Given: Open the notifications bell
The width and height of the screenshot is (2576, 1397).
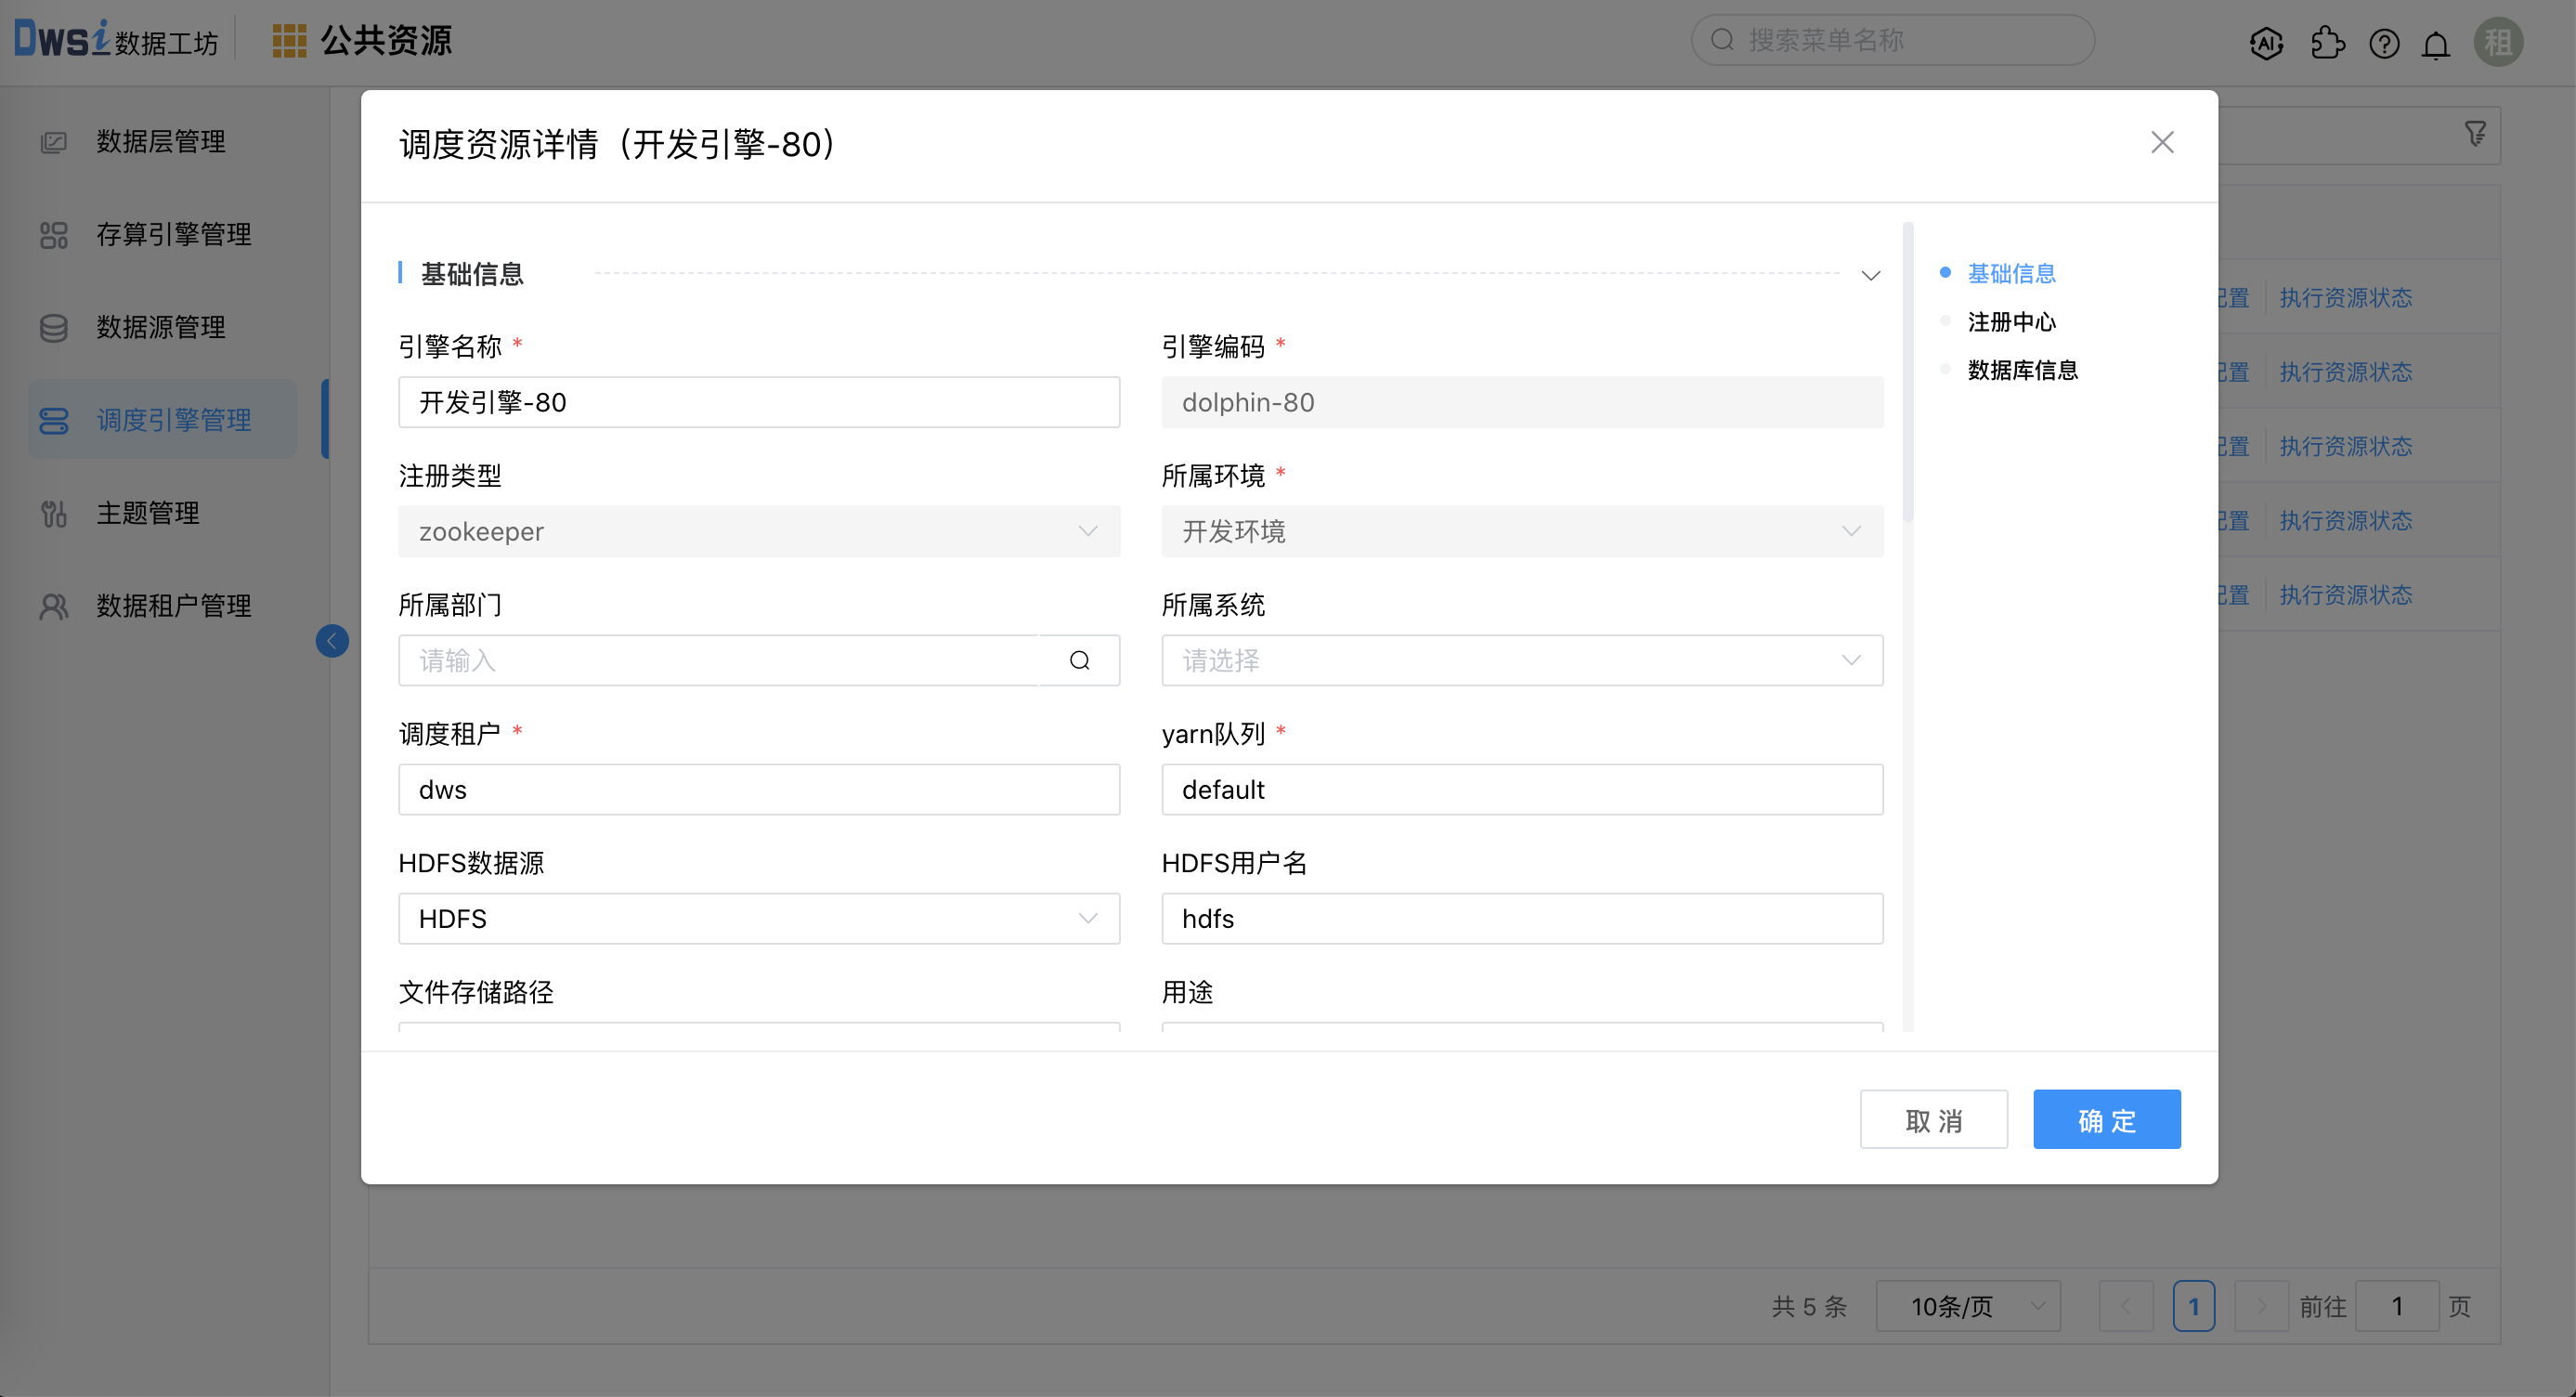Looking at the screenshot, I should tap(2436, 45).
